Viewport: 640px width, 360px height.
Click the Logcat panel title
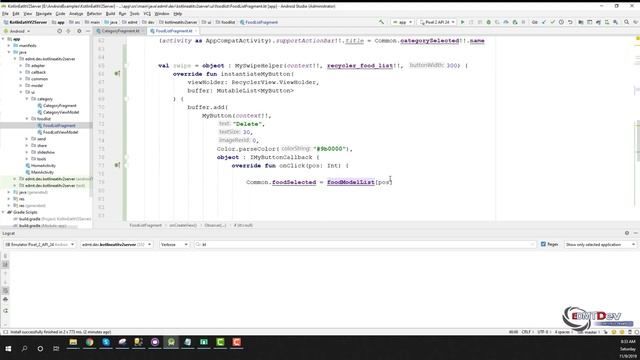coord(9,233)
